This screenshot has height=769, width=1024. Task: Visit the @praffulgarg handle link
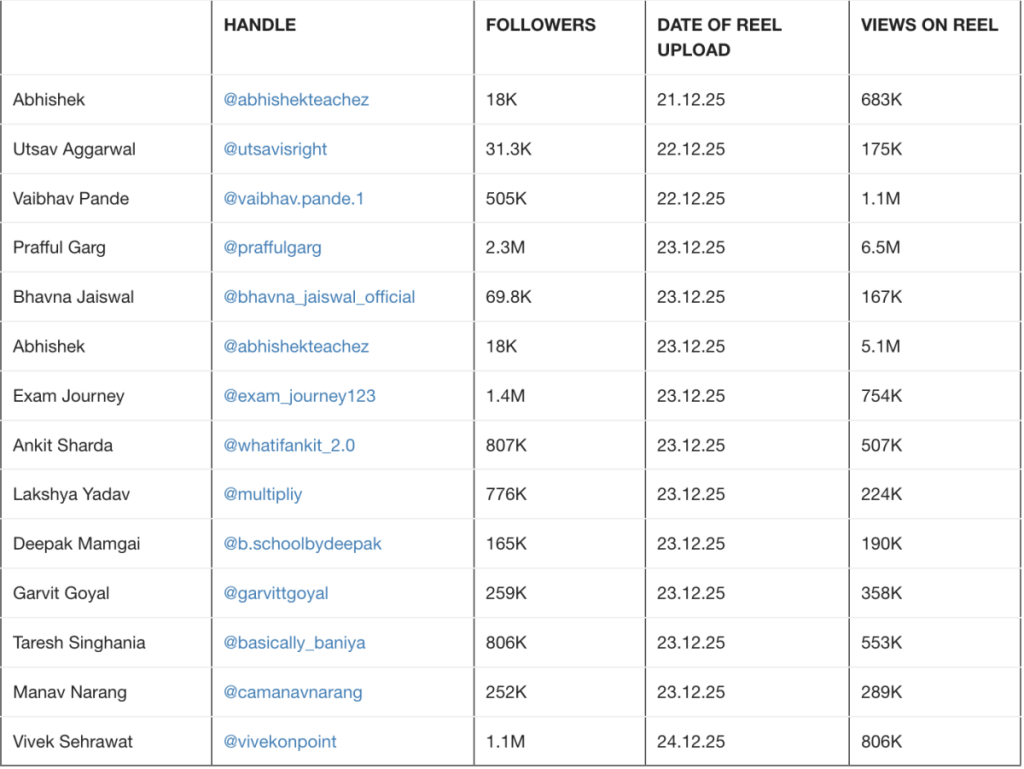pos(272,248)
